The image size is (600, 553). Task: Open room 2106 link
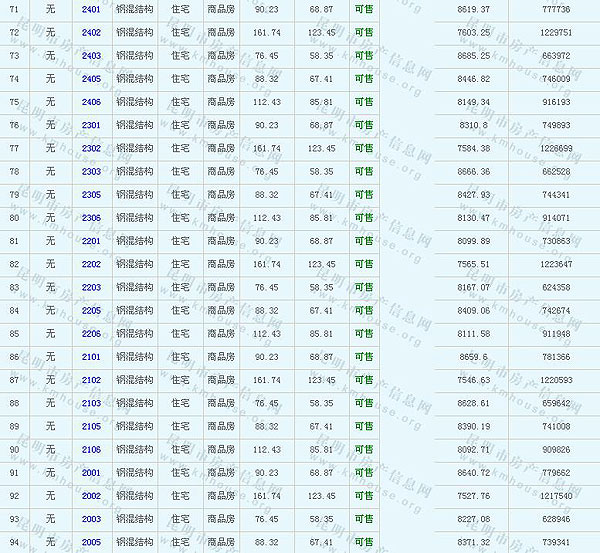coord(91,449)
